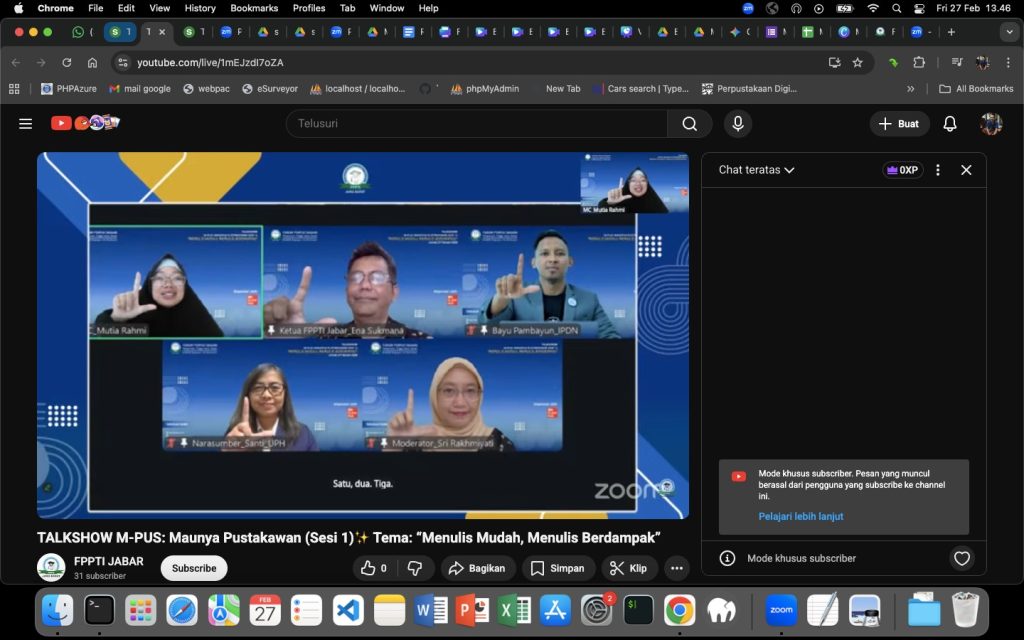Dislike the video with thumbs down
This screenshot has height=640, width=1024.
pyautogui.click(x=415, y=568)
